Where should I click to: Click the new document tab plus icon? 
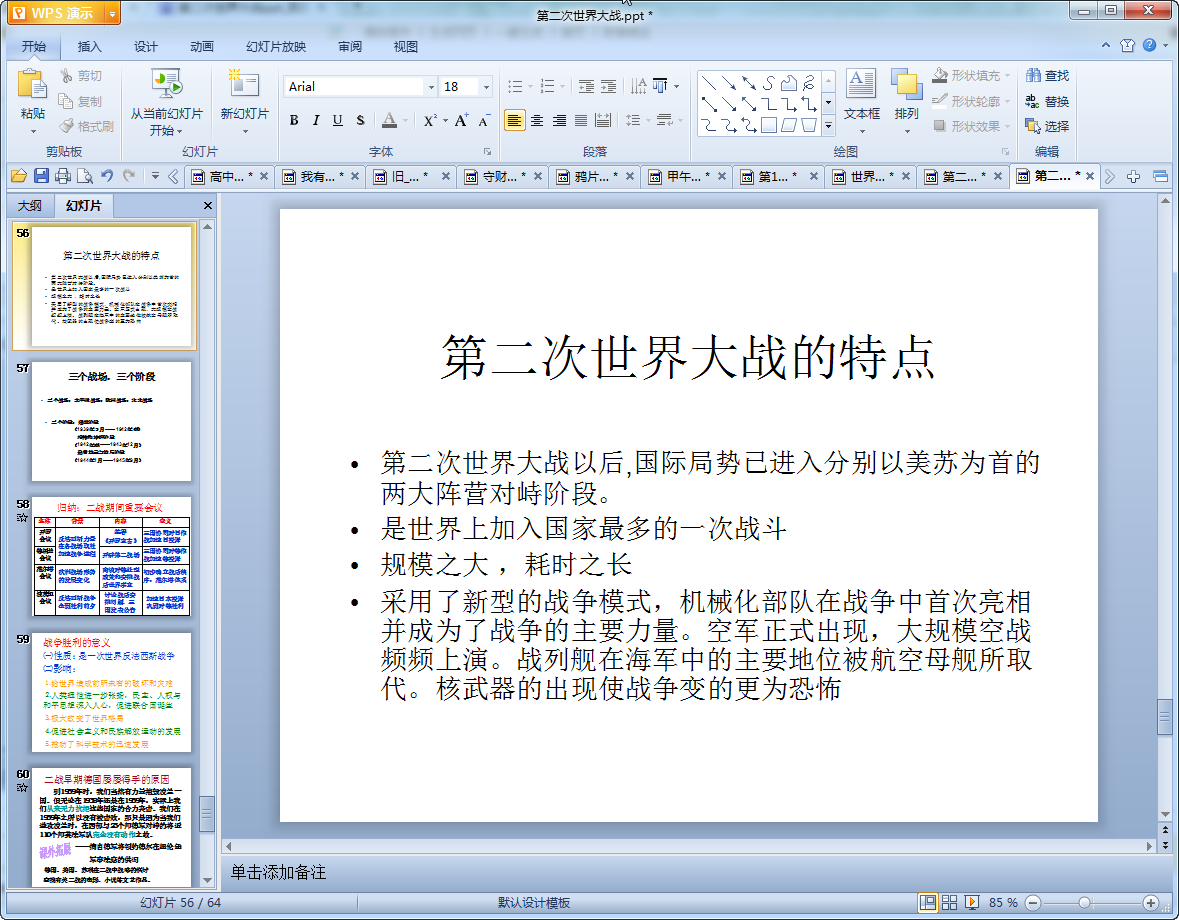(1133, 177)
